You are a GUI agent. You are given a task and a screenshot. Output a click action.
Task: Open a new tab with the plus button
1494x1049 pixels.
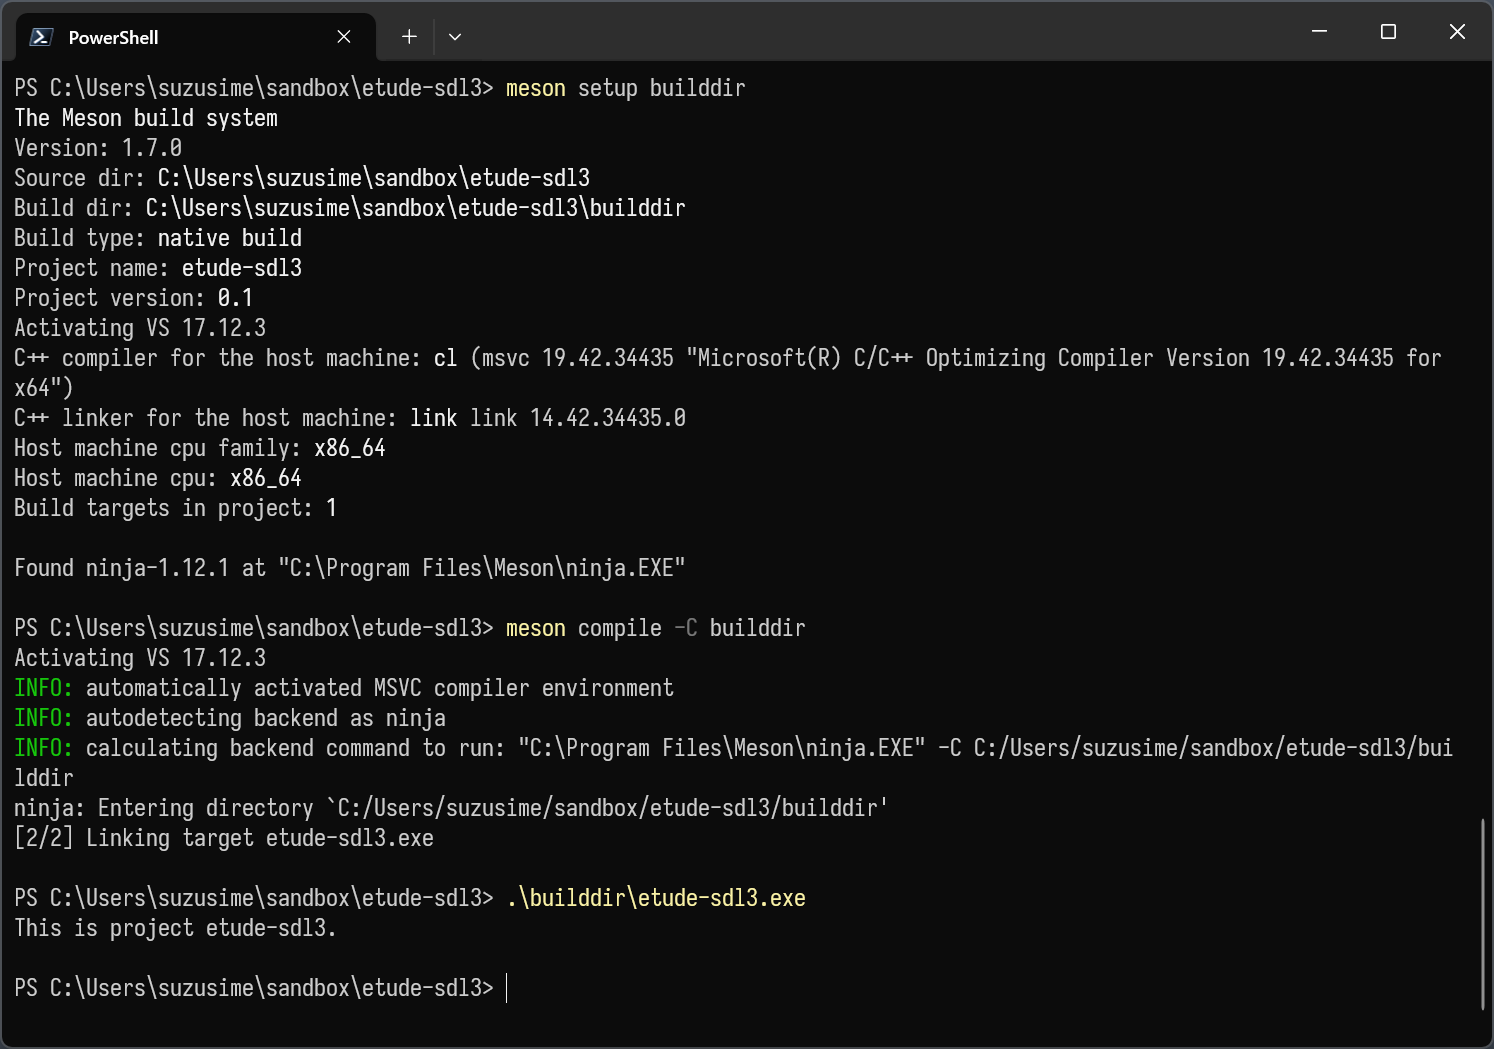click(409, 37)
